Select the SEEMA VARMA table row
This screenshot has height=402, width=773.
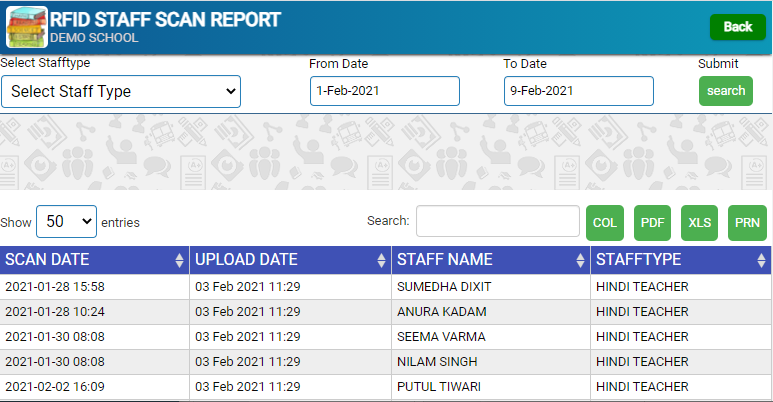tap(386, 337)
